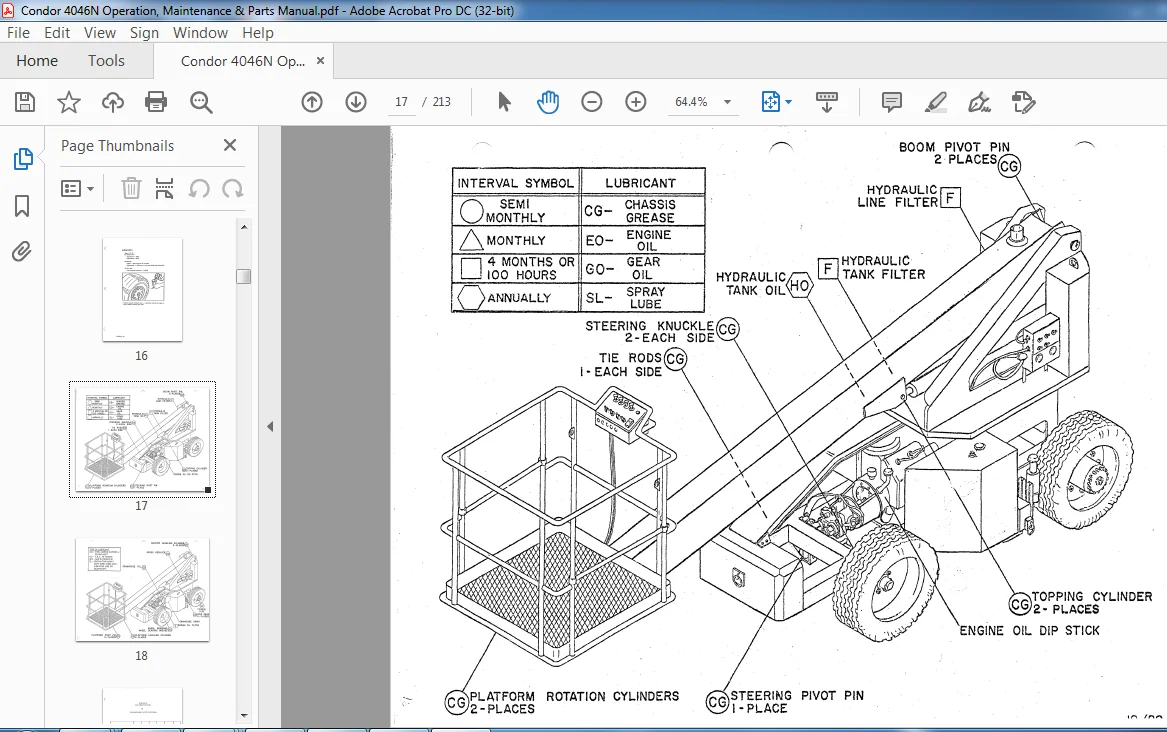Viewport: 1167px width, 732px height.
Task: Click the 'HYDRAULIC TANK FILTER' label
Action: point(883,268)
